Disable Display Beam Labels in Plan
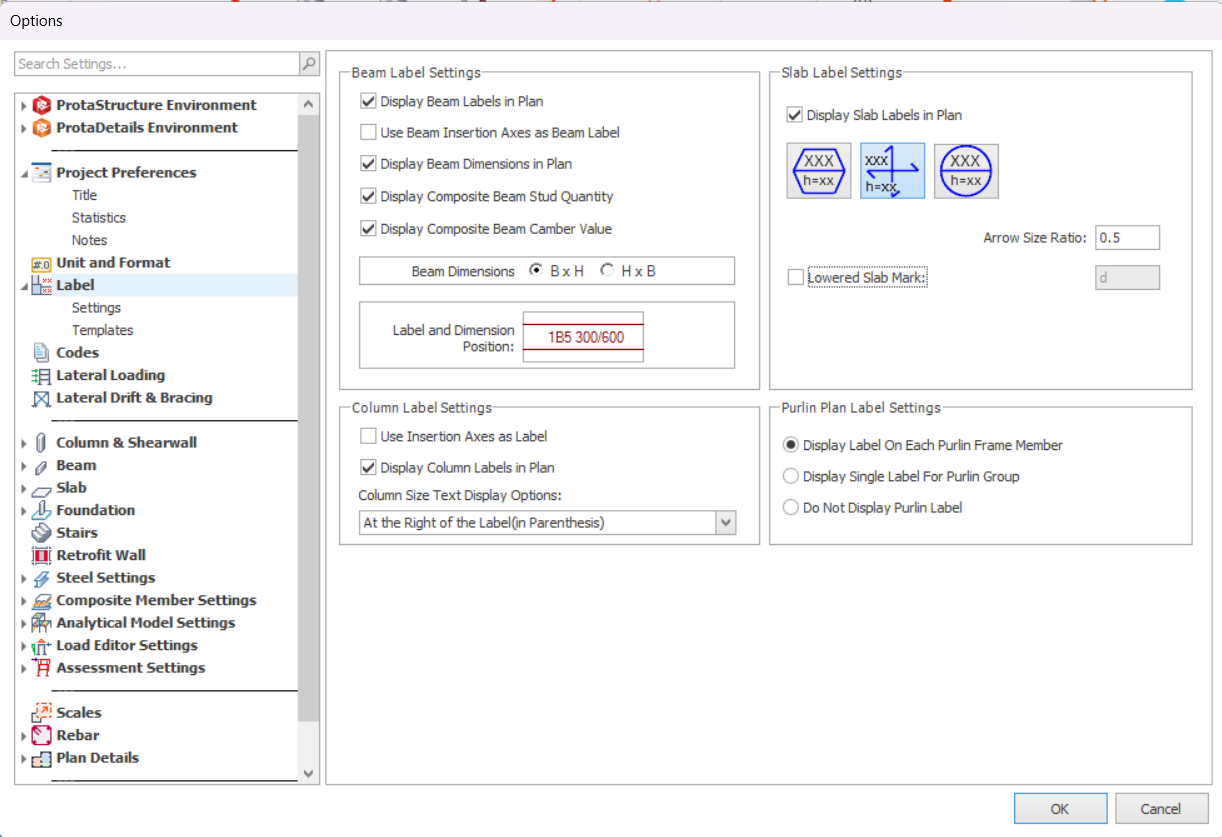Viewport: 1222px width, 837px height. coord(368,101)
